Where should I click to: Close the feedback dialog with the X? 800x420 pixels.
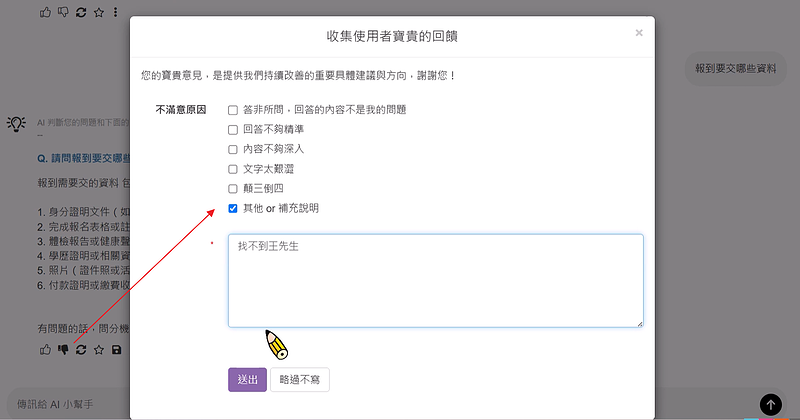pyautogui.click(x=639, y=33)
